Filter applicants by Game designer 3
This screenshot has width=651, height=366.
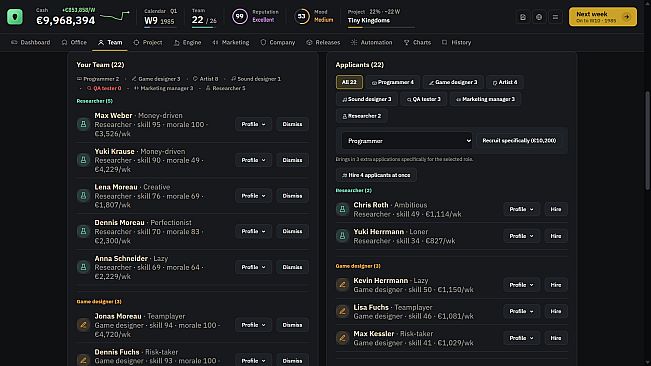[453, 82]
